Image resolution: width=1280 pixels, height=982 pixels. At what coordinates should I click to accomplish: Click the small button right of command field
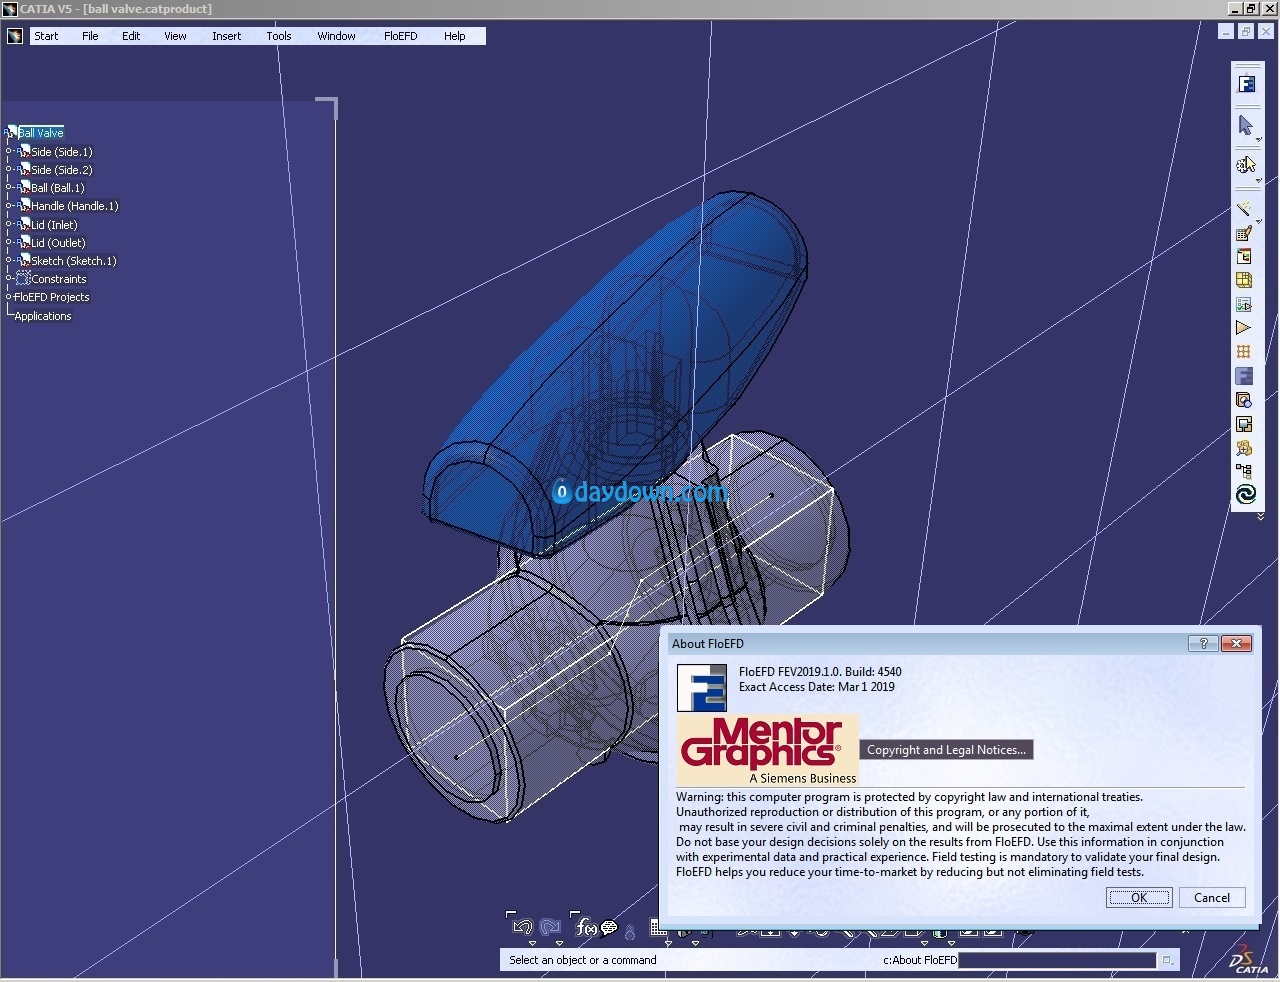tap(1166, 960)
